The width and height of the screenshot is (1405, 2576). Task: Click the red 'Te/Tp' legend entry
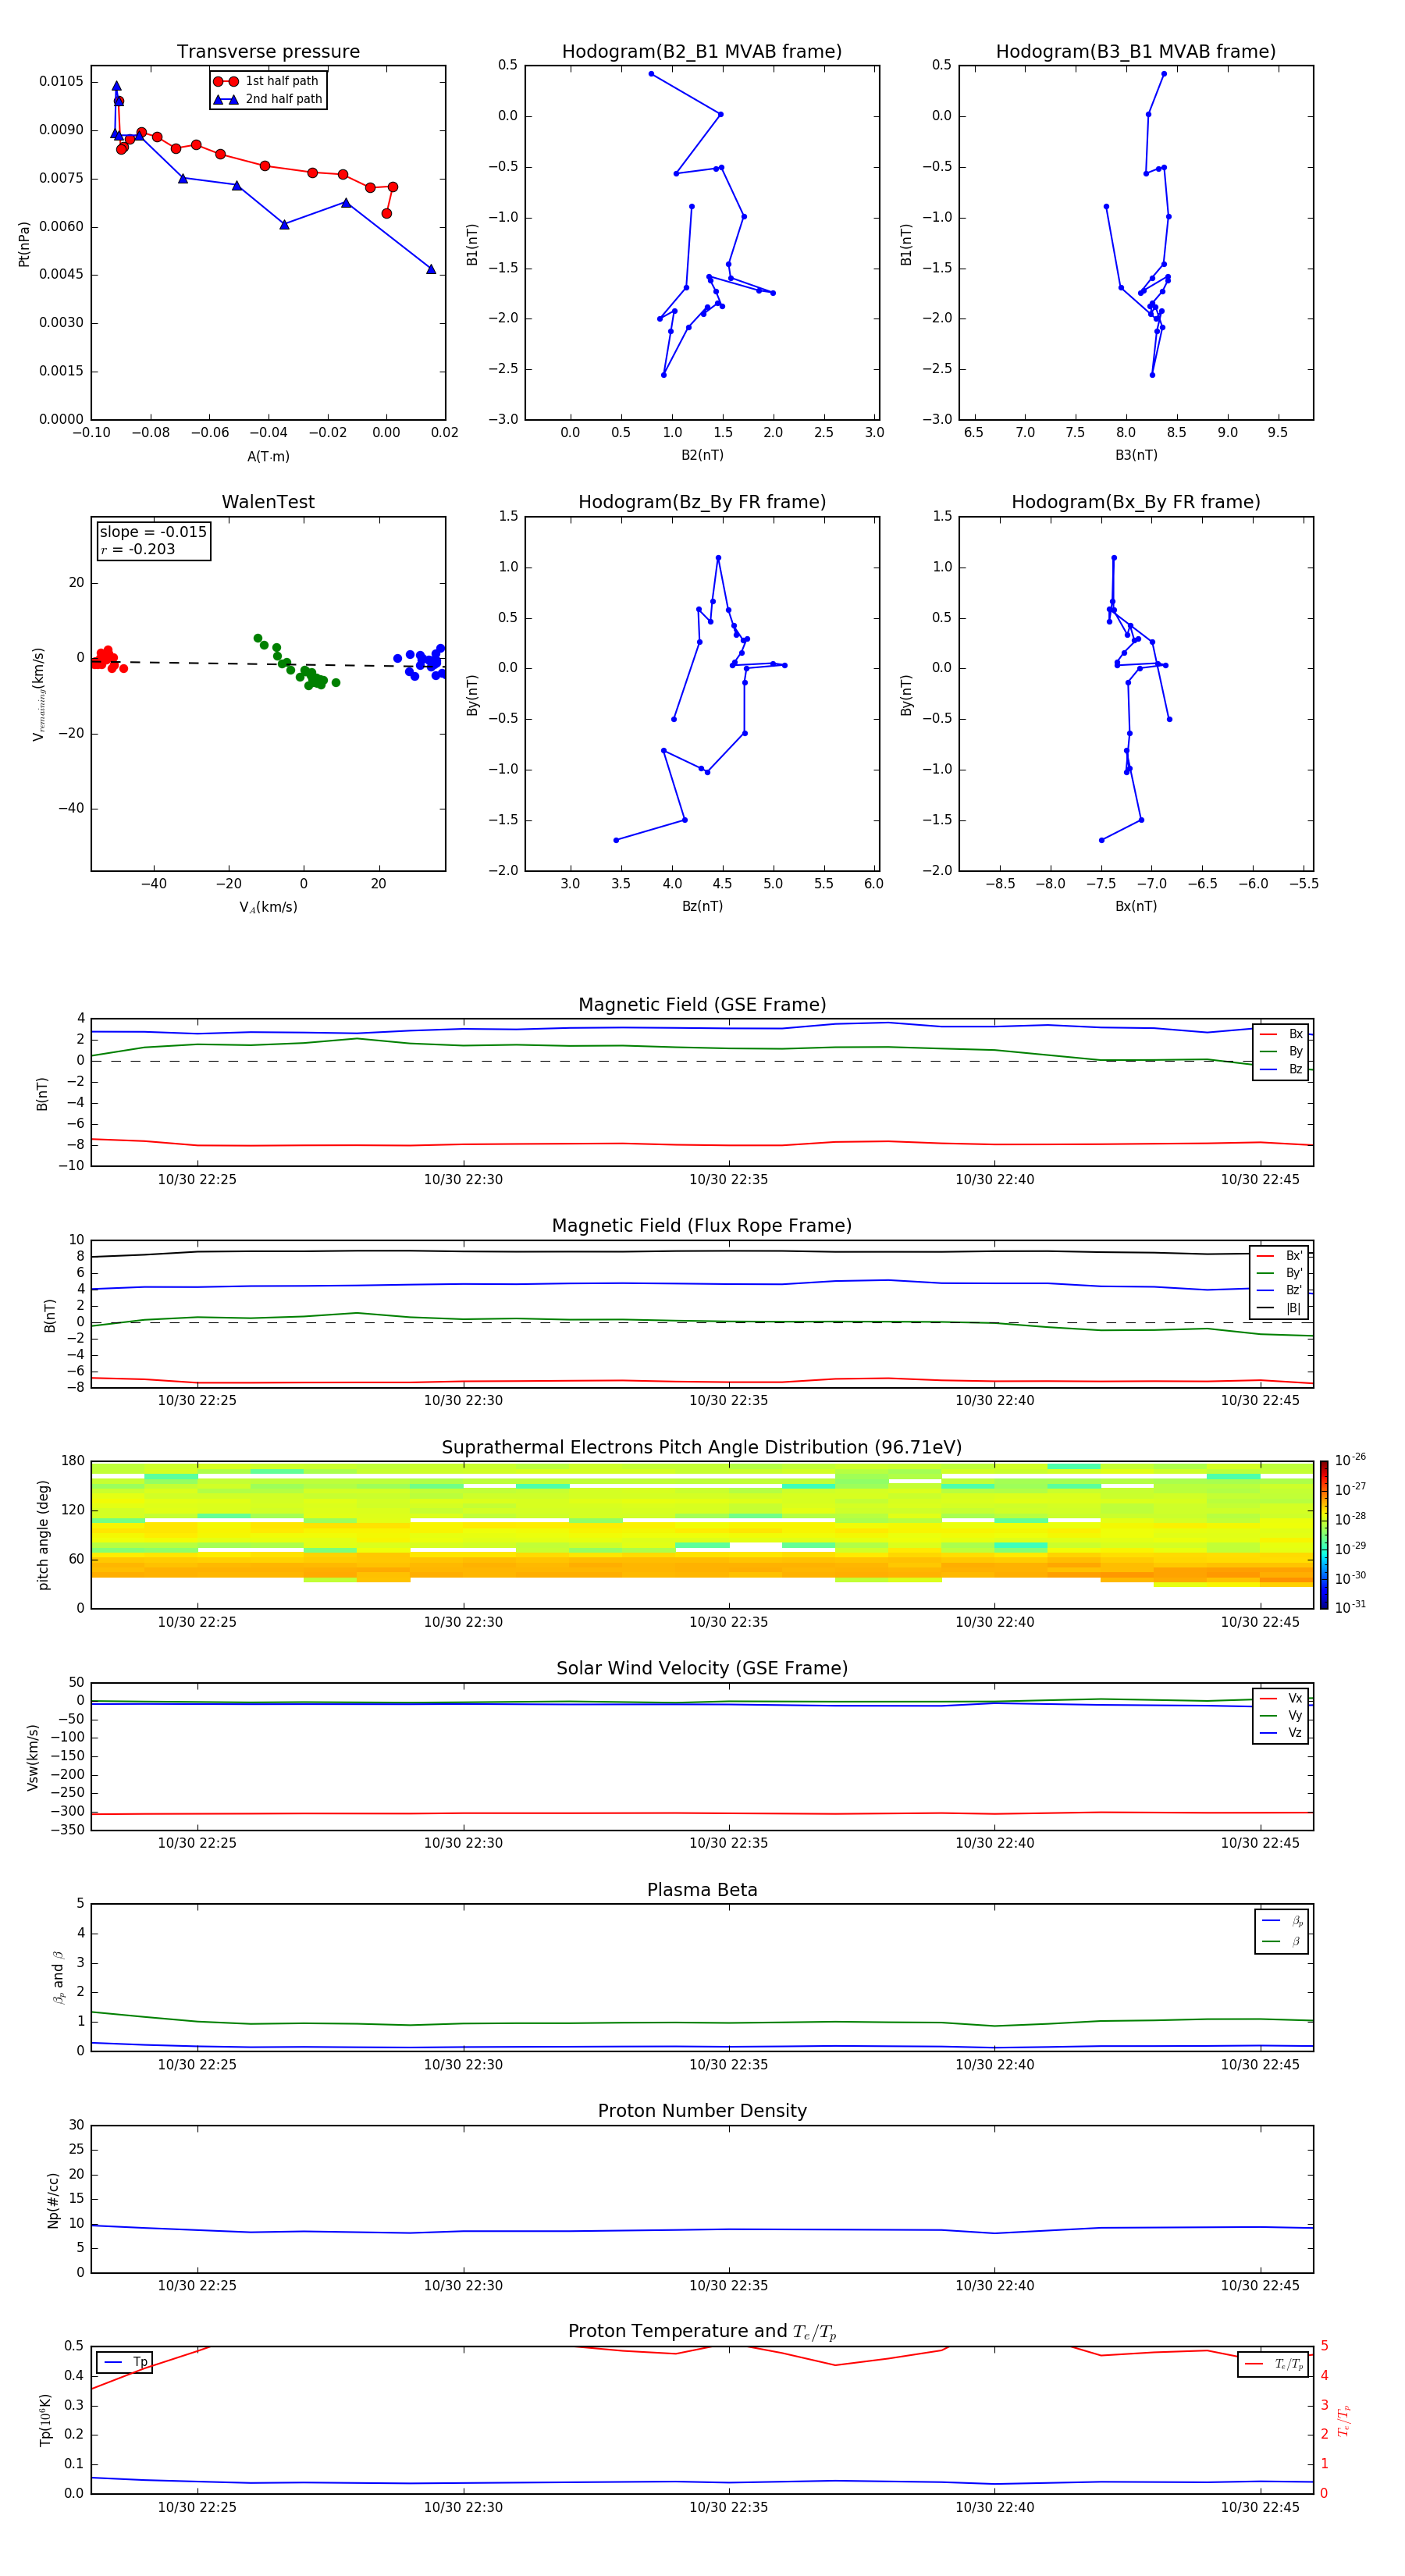coord(1273,2364)
